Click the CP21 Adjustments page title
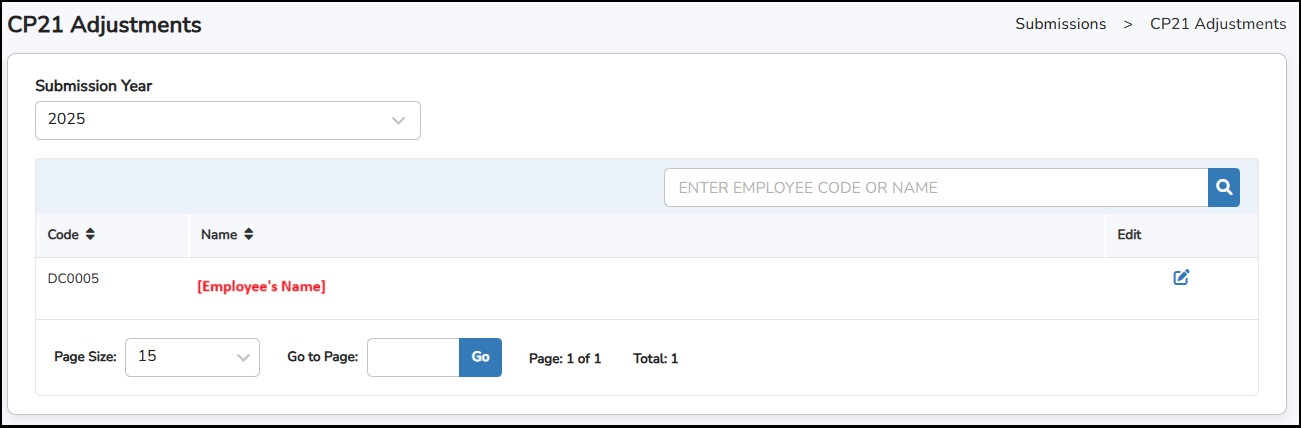Screen dimensions: 1301x428 [x=105, y=25]
